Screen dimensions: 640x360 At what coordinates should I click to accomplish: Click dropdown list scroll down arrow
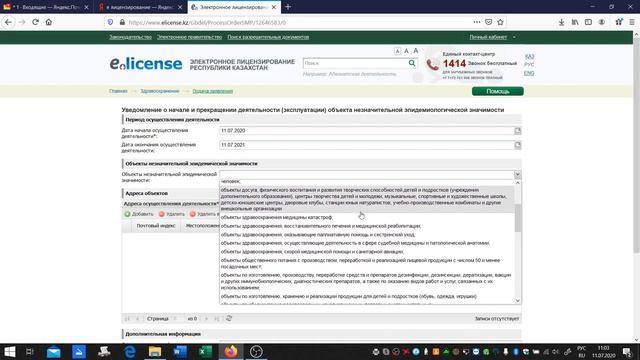pyautogui.click(x=518, y=301)
